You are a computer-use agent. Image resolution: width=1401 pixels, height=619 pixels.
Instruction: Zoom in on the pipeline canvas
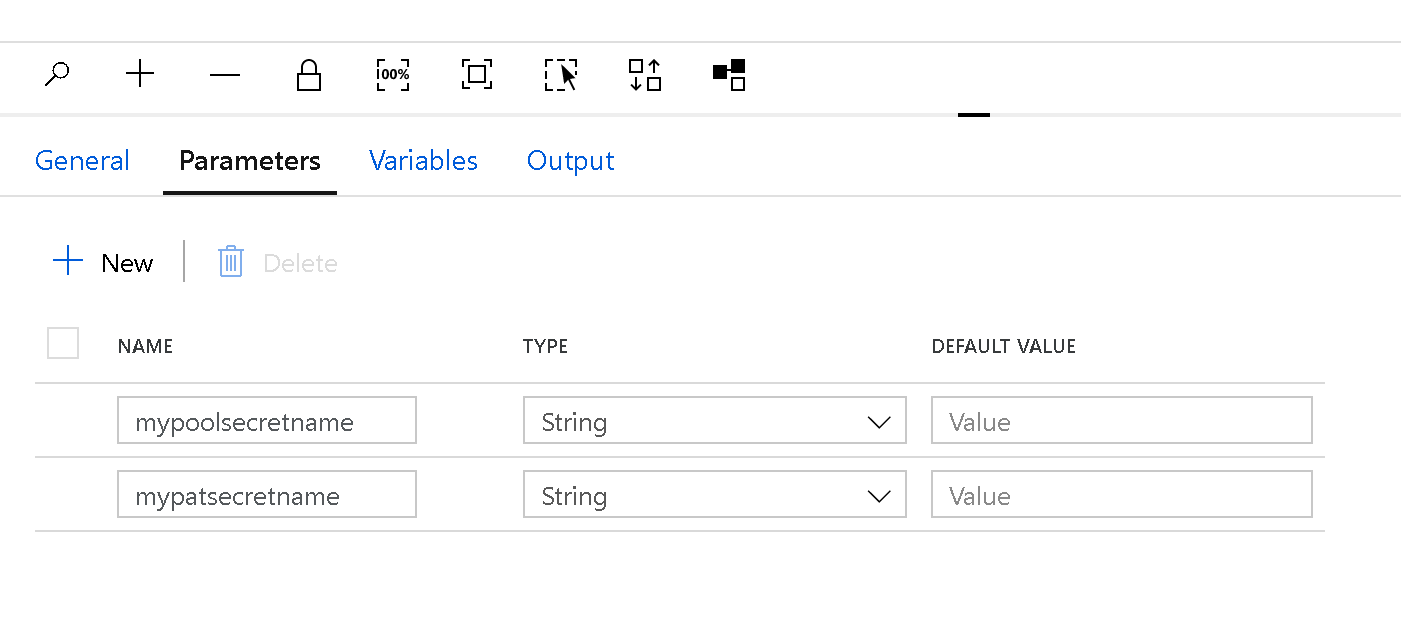pyautogui.click(x=140, y=74)
